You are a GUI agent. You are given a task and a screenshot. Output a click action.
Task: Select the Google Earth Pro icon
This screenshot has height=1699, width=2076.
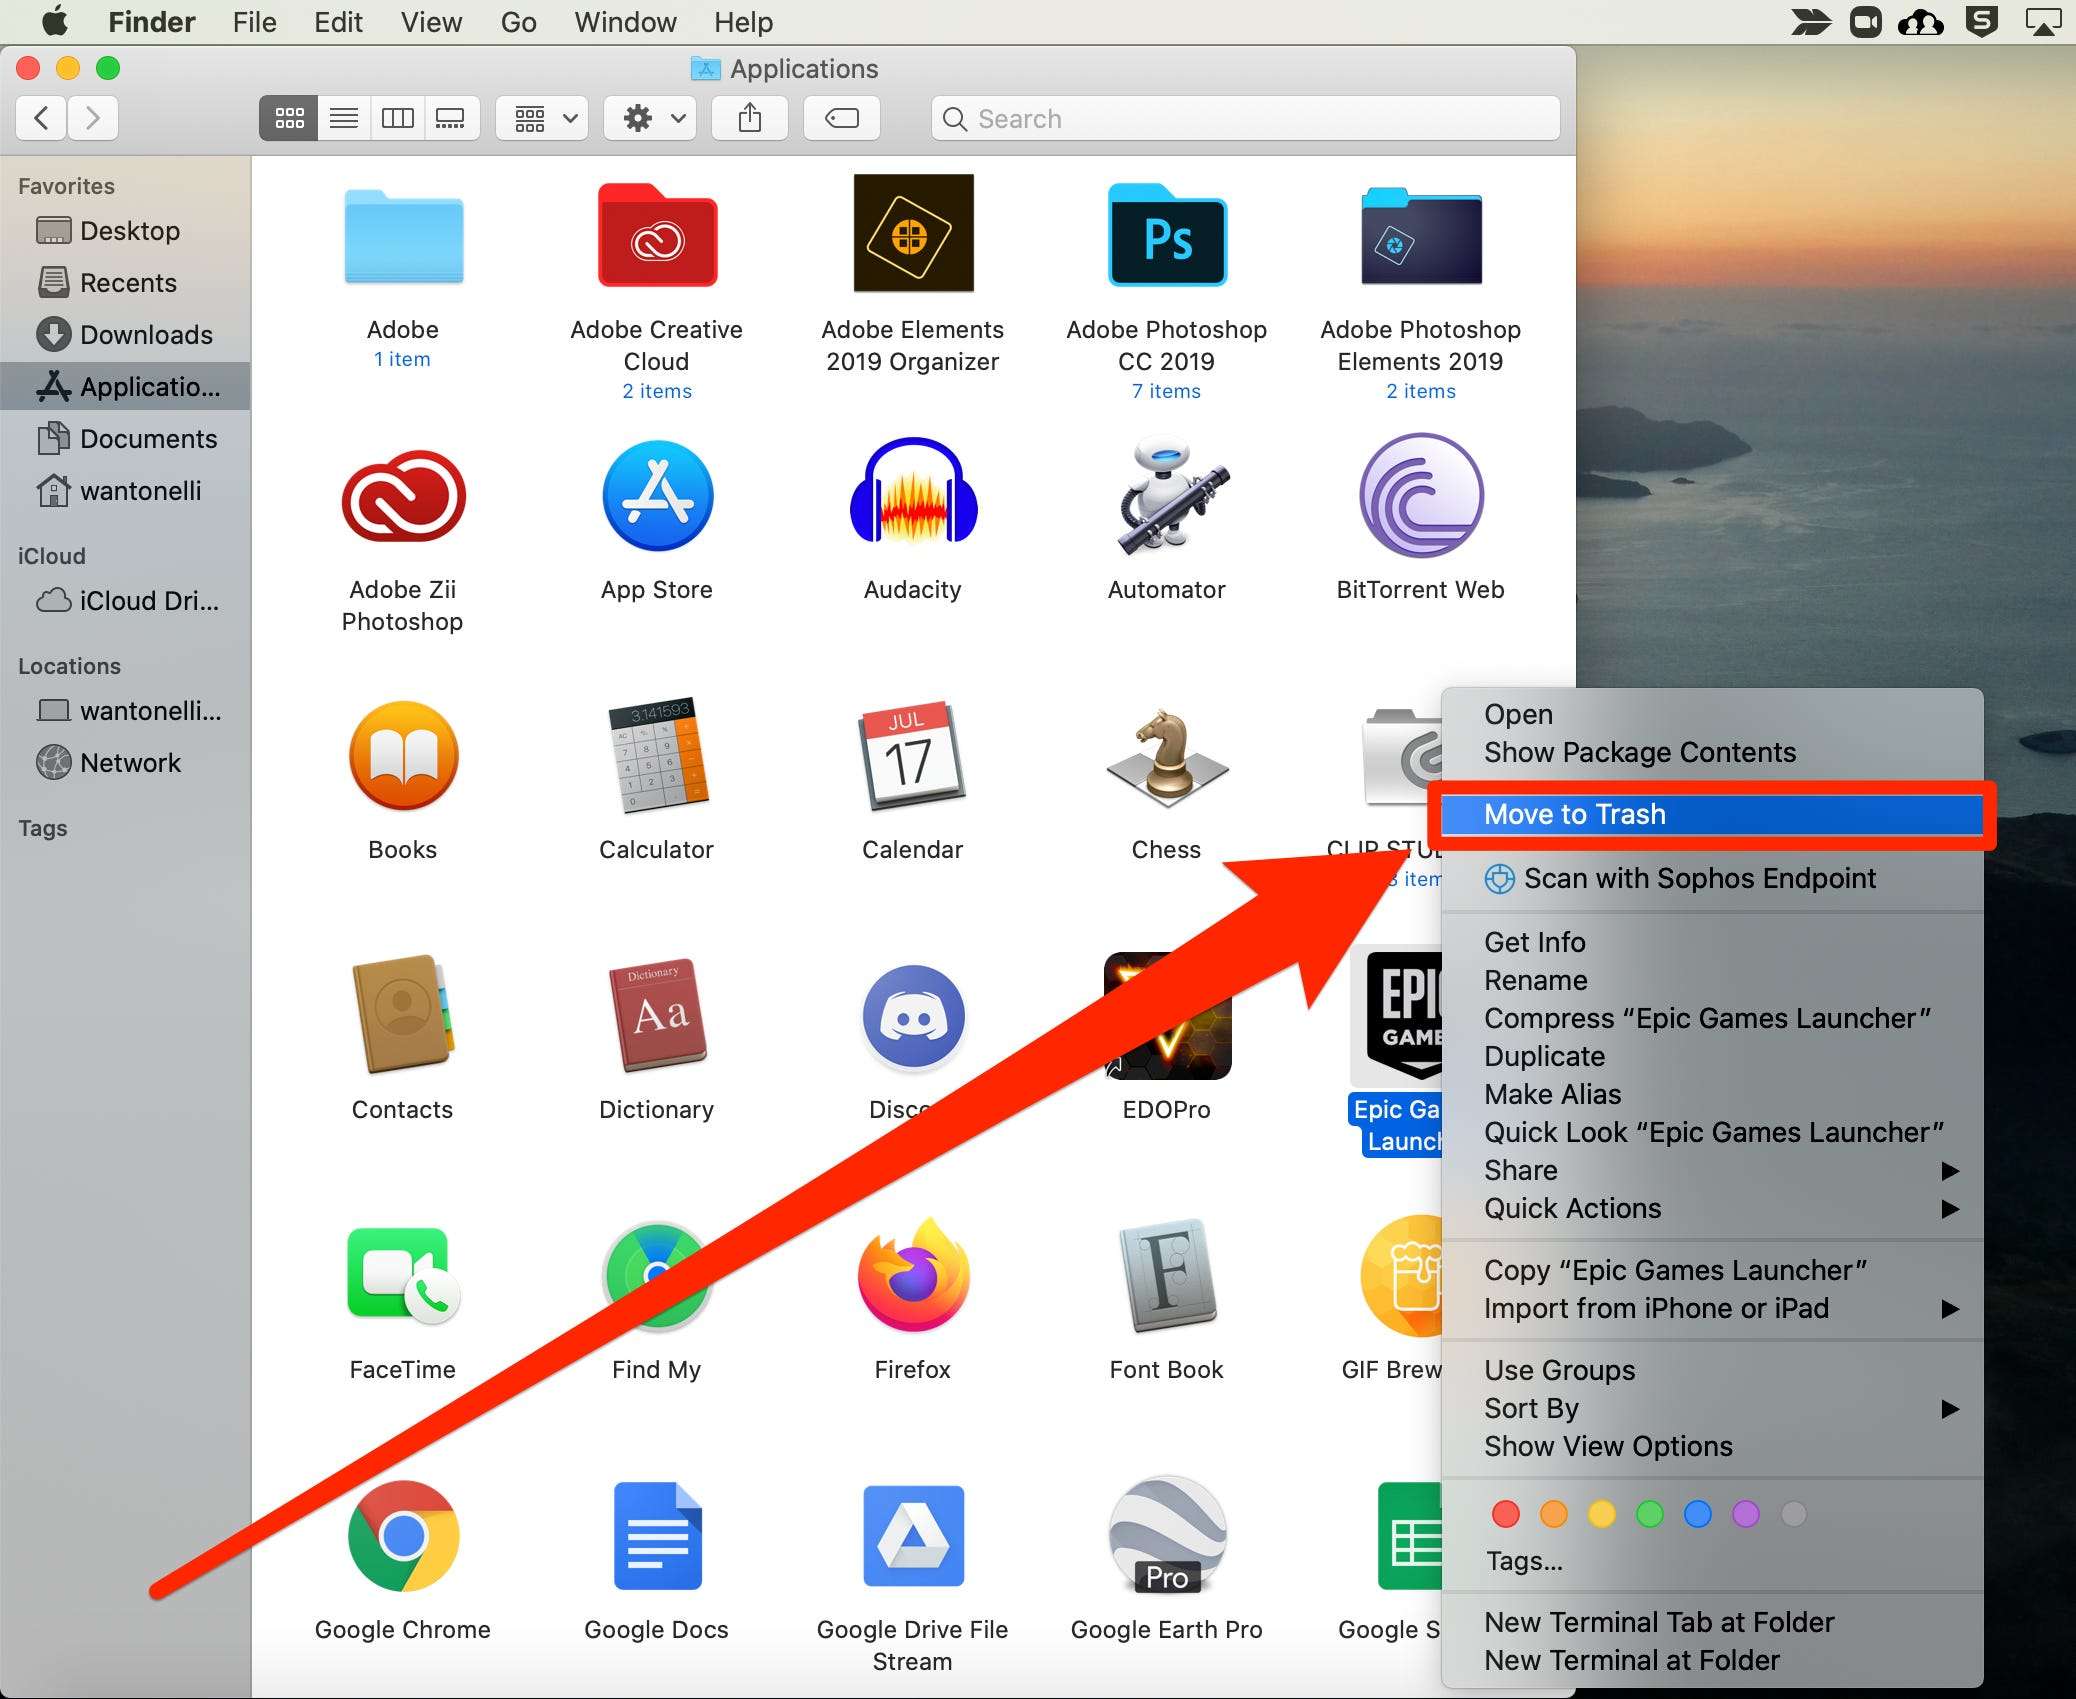tap(1167, 1535)
